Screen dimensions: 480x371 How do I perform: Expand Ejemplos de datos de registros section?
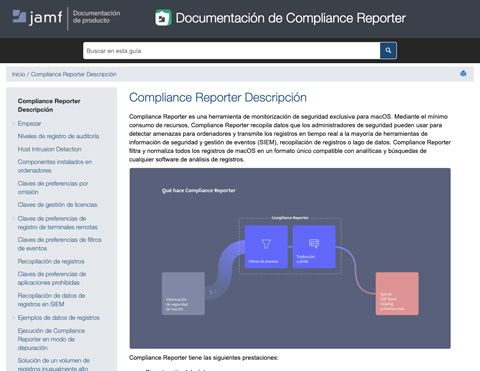tap(14, 318)
